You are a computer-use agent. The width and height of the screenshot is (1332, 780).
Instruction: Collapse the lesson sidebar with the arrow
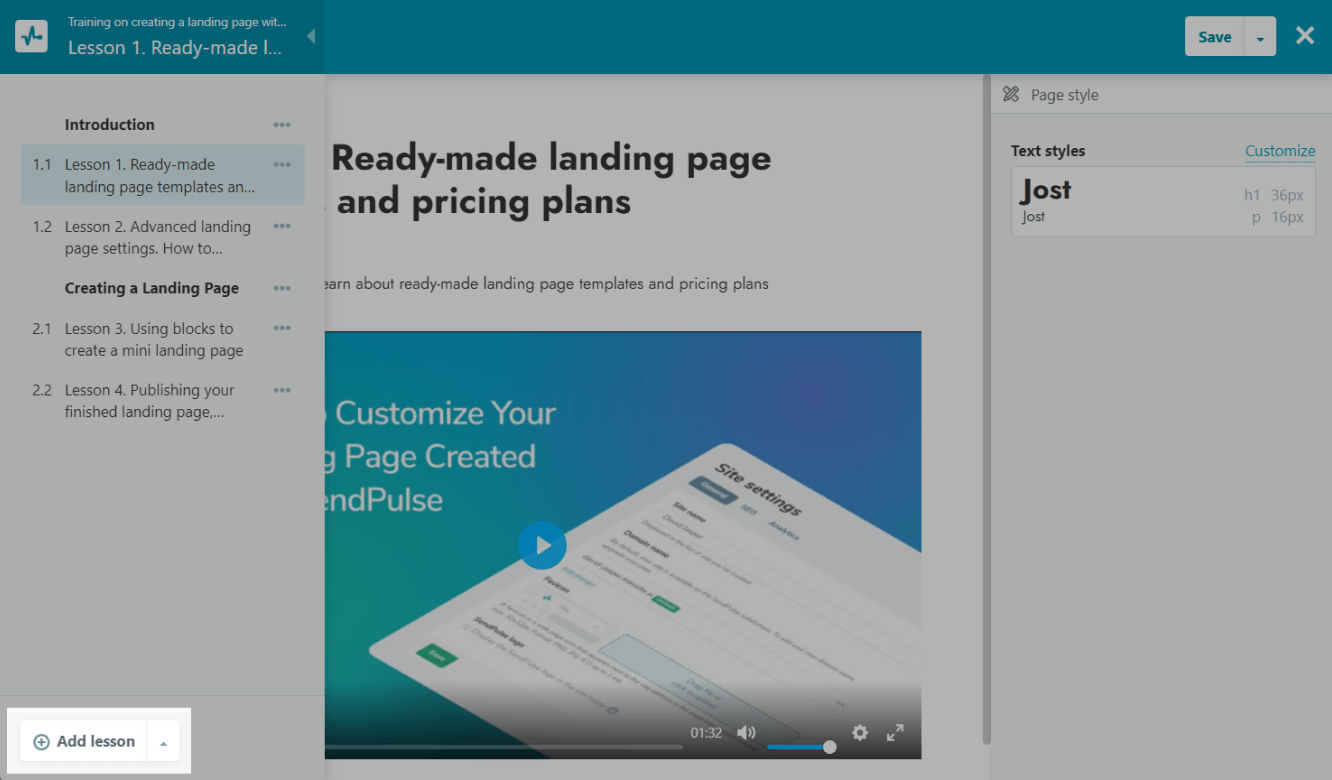coord(310,37)
